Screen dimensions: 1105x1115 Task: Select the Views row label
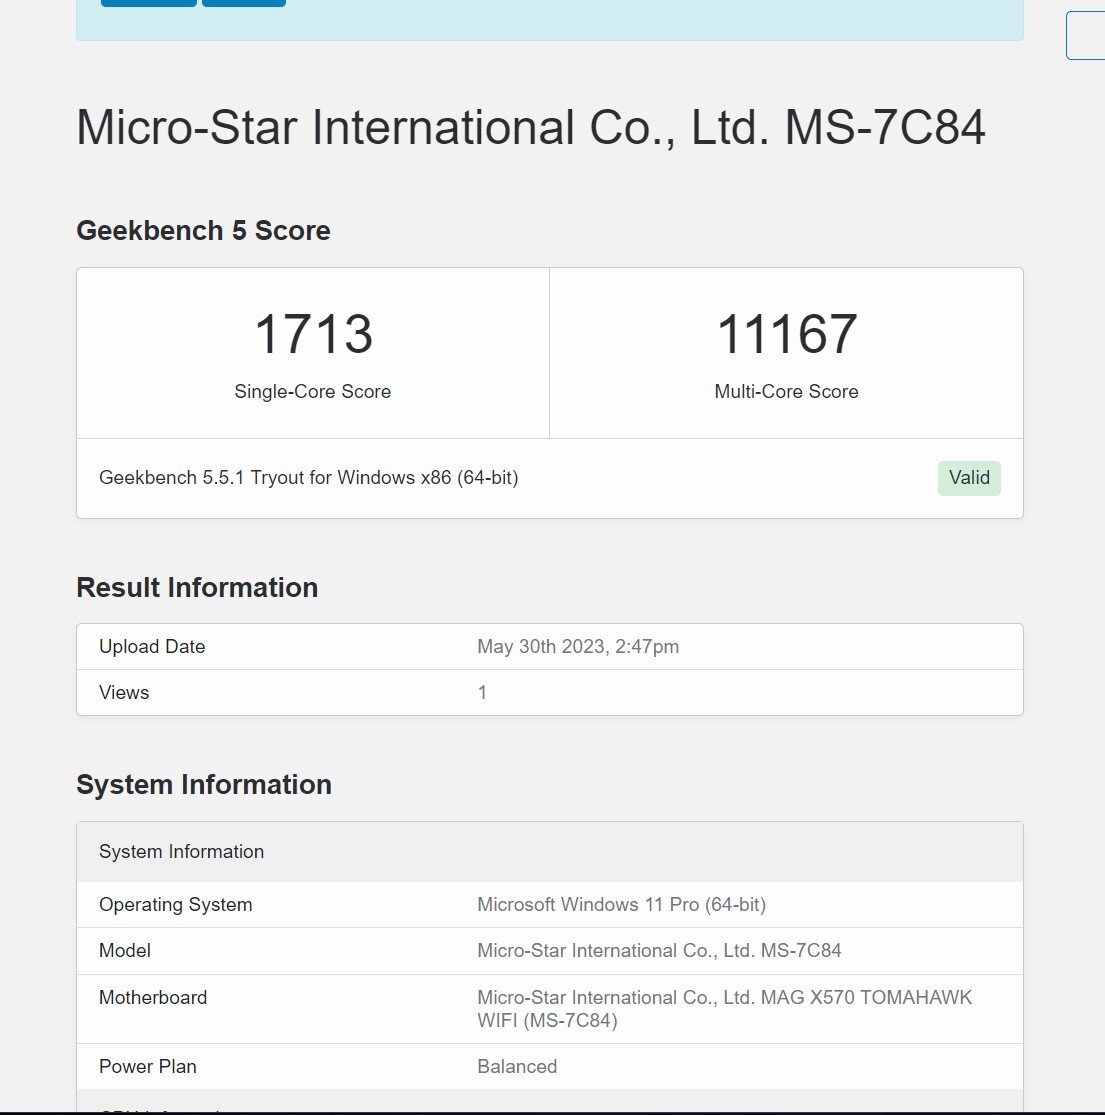124,693
